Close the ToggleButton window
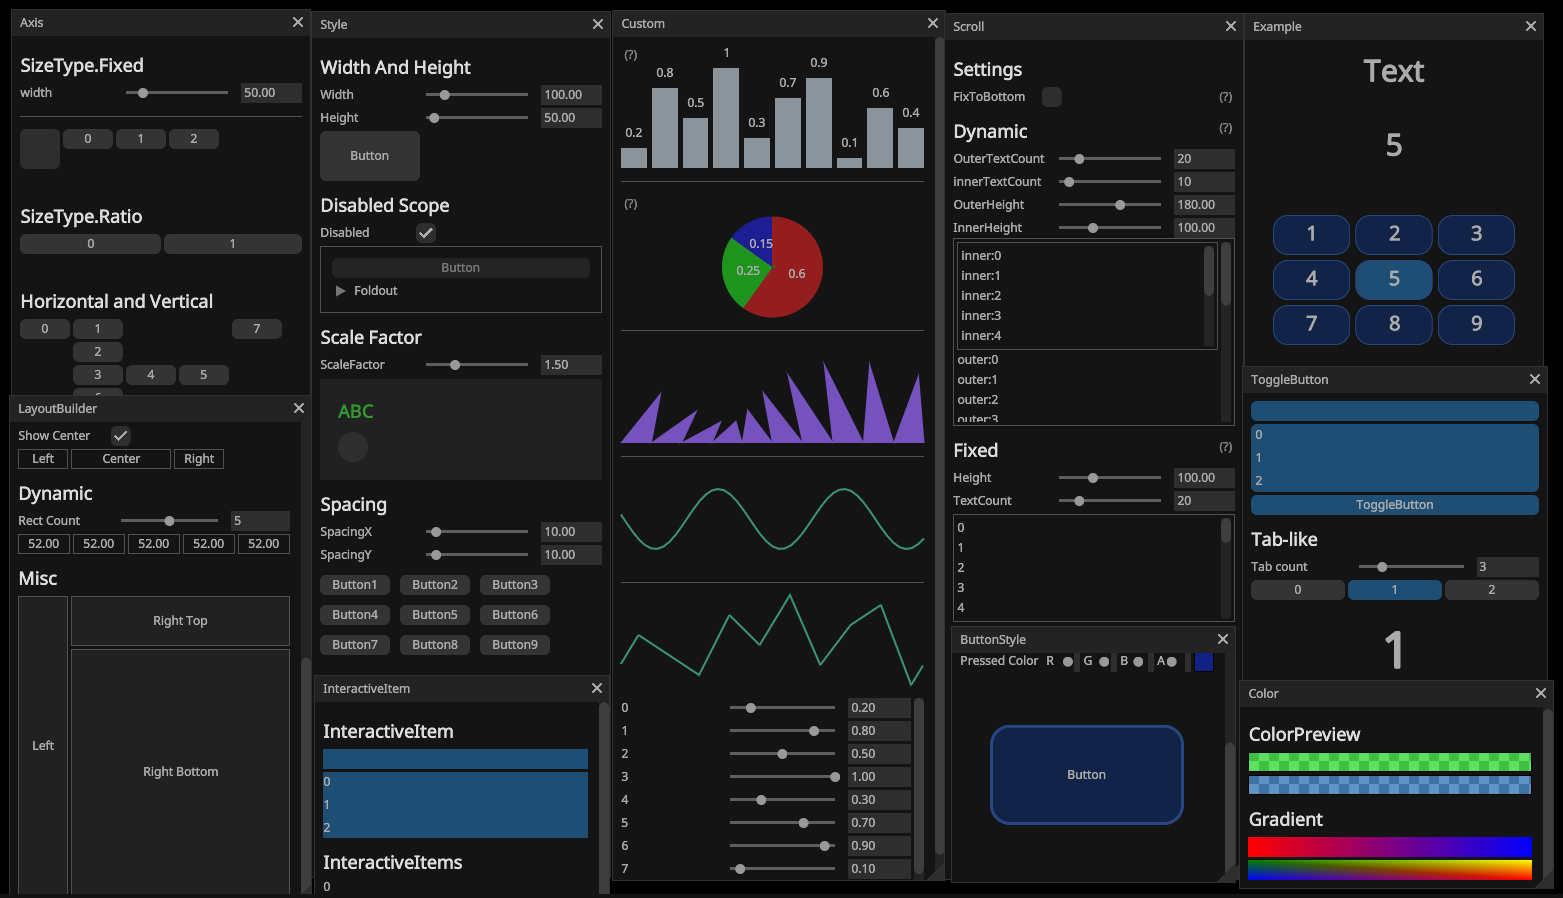The width and height of the screenshot is (1563, 898). 1535,379
